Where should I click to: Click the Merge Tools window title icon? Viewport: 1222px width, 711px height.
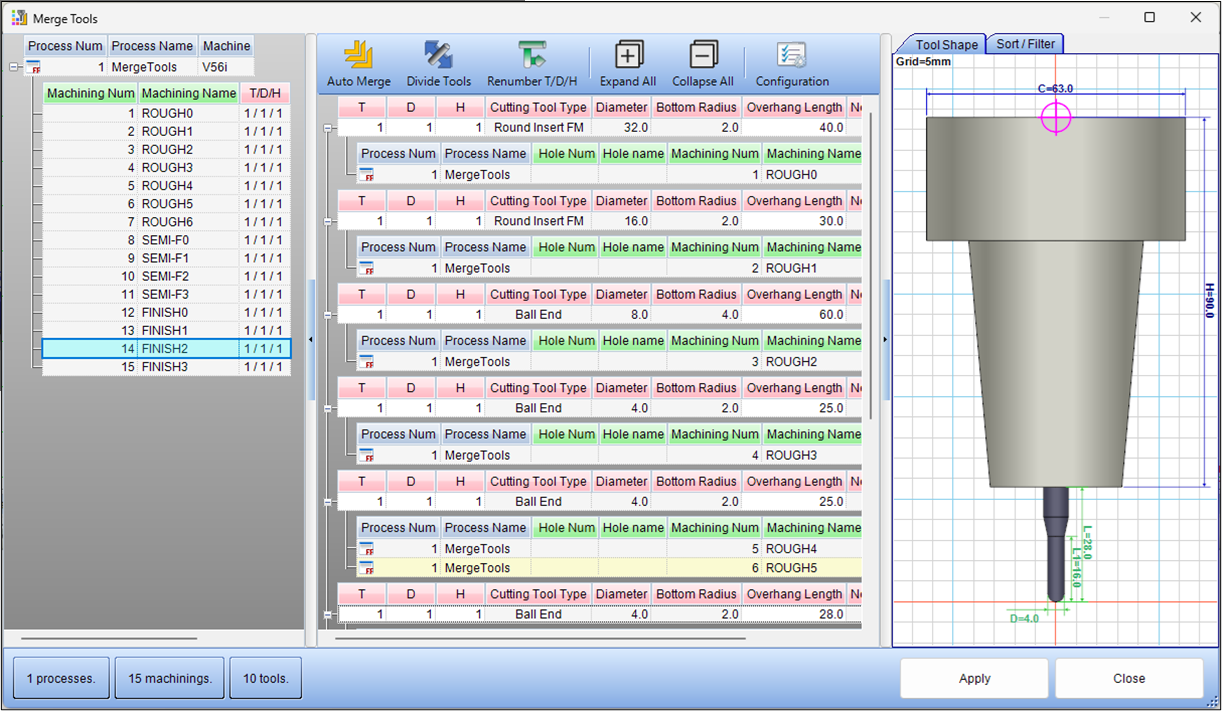(x=19, y=18)
